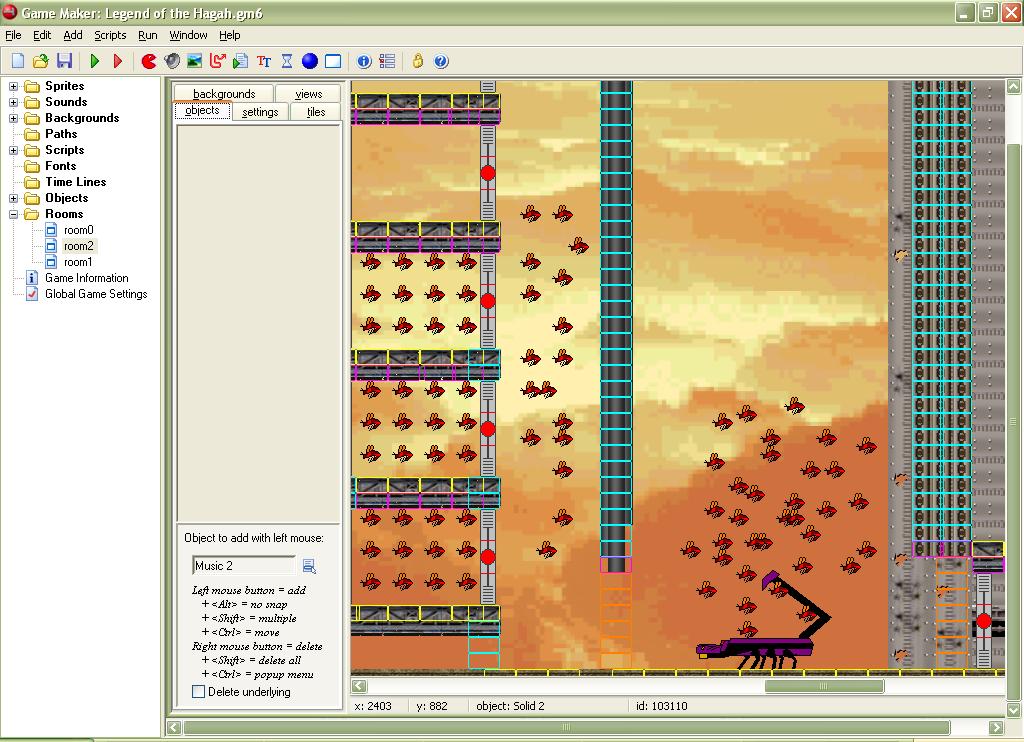This screenshot has height=742, width=1024.
Task: Add a script using the document icon
Action: point(240,61)
